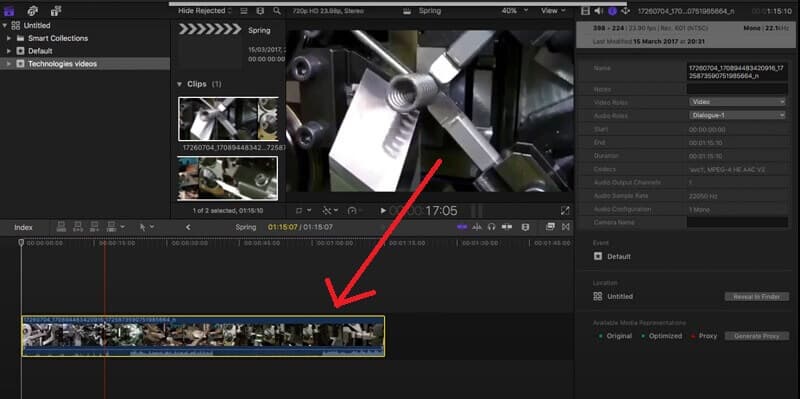Open the Select tool dropdown

147,227
